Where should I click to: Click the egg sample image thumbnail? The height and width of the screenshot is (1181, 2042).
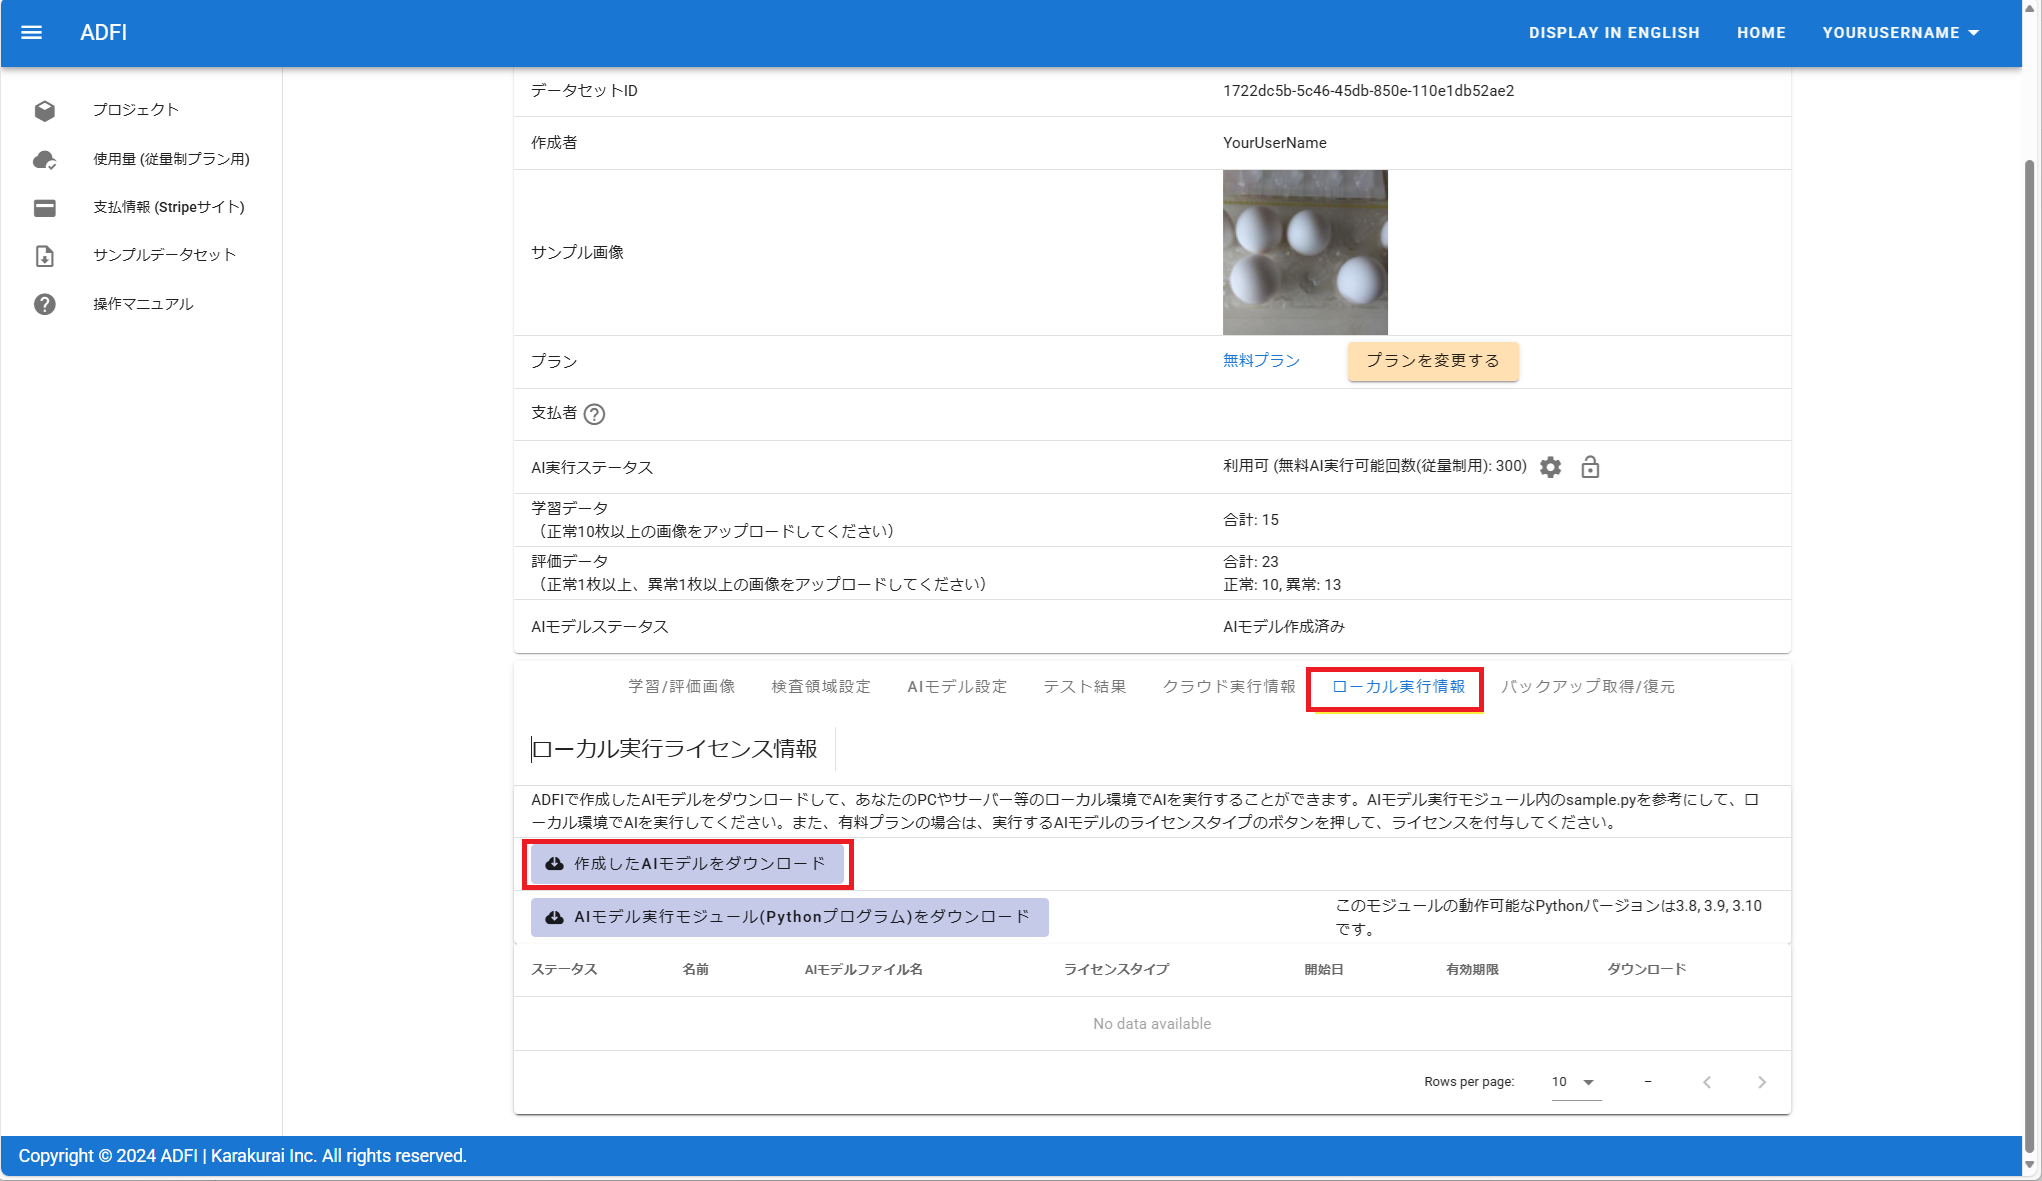coord(1304,252)
